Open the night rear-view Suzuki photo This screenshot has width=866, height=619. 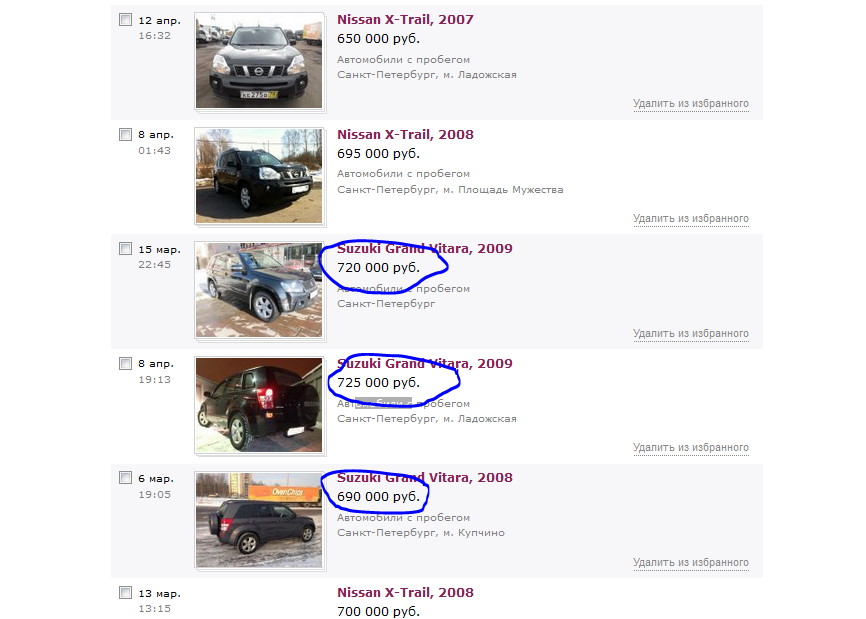click(x=259, y=405)
